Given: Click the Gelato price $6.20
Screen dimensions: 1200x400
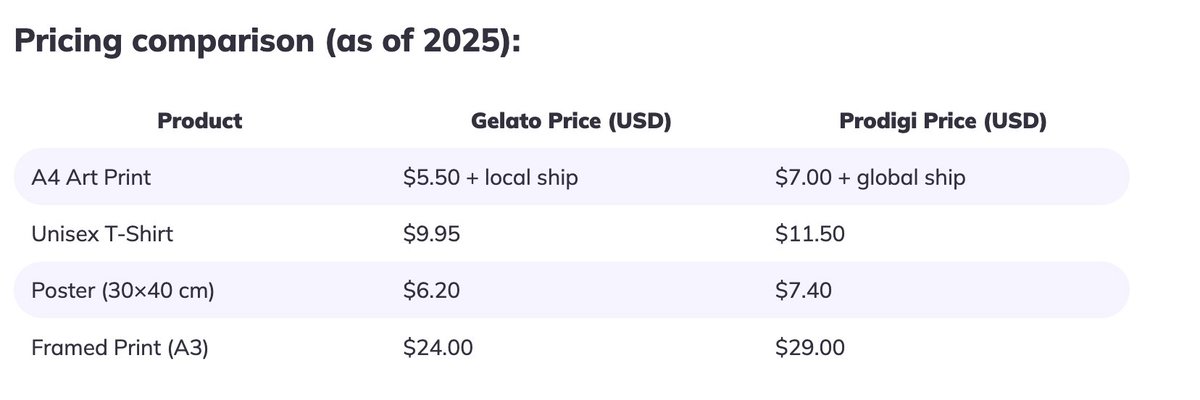Looking at the screenshot, I should coord(432,291).
